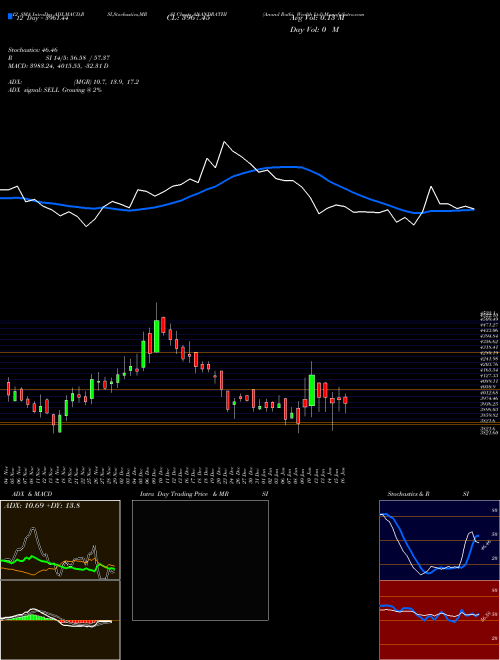The image size is (500, 660).
Task: Click the ADX line chart panel
Action: pos(60,540)
